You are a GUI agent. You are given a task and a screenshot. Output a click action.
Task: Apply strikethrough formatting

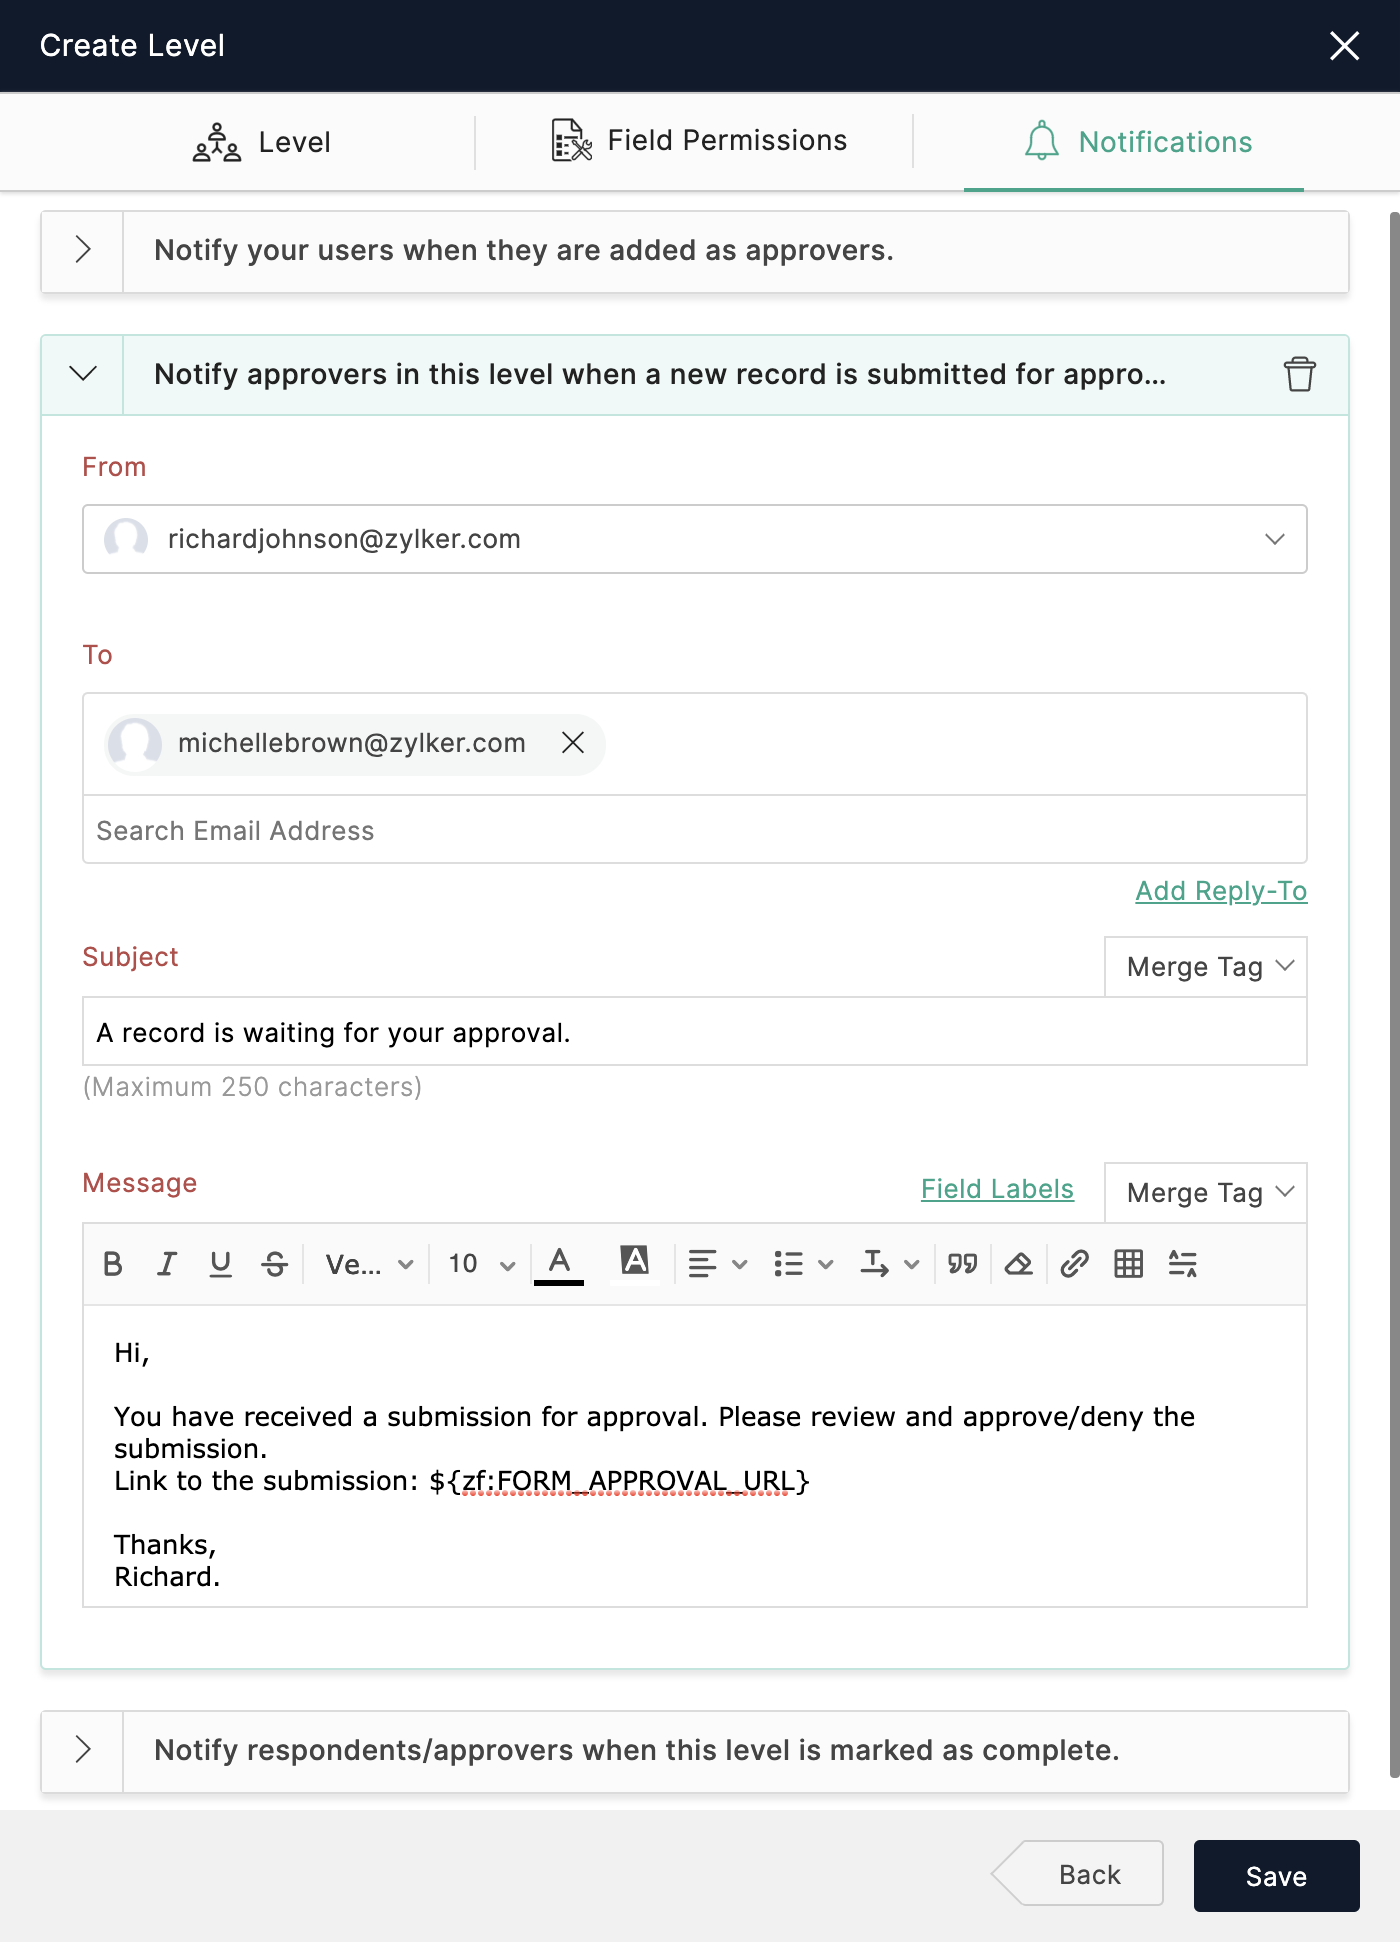tap(274, 1264)
